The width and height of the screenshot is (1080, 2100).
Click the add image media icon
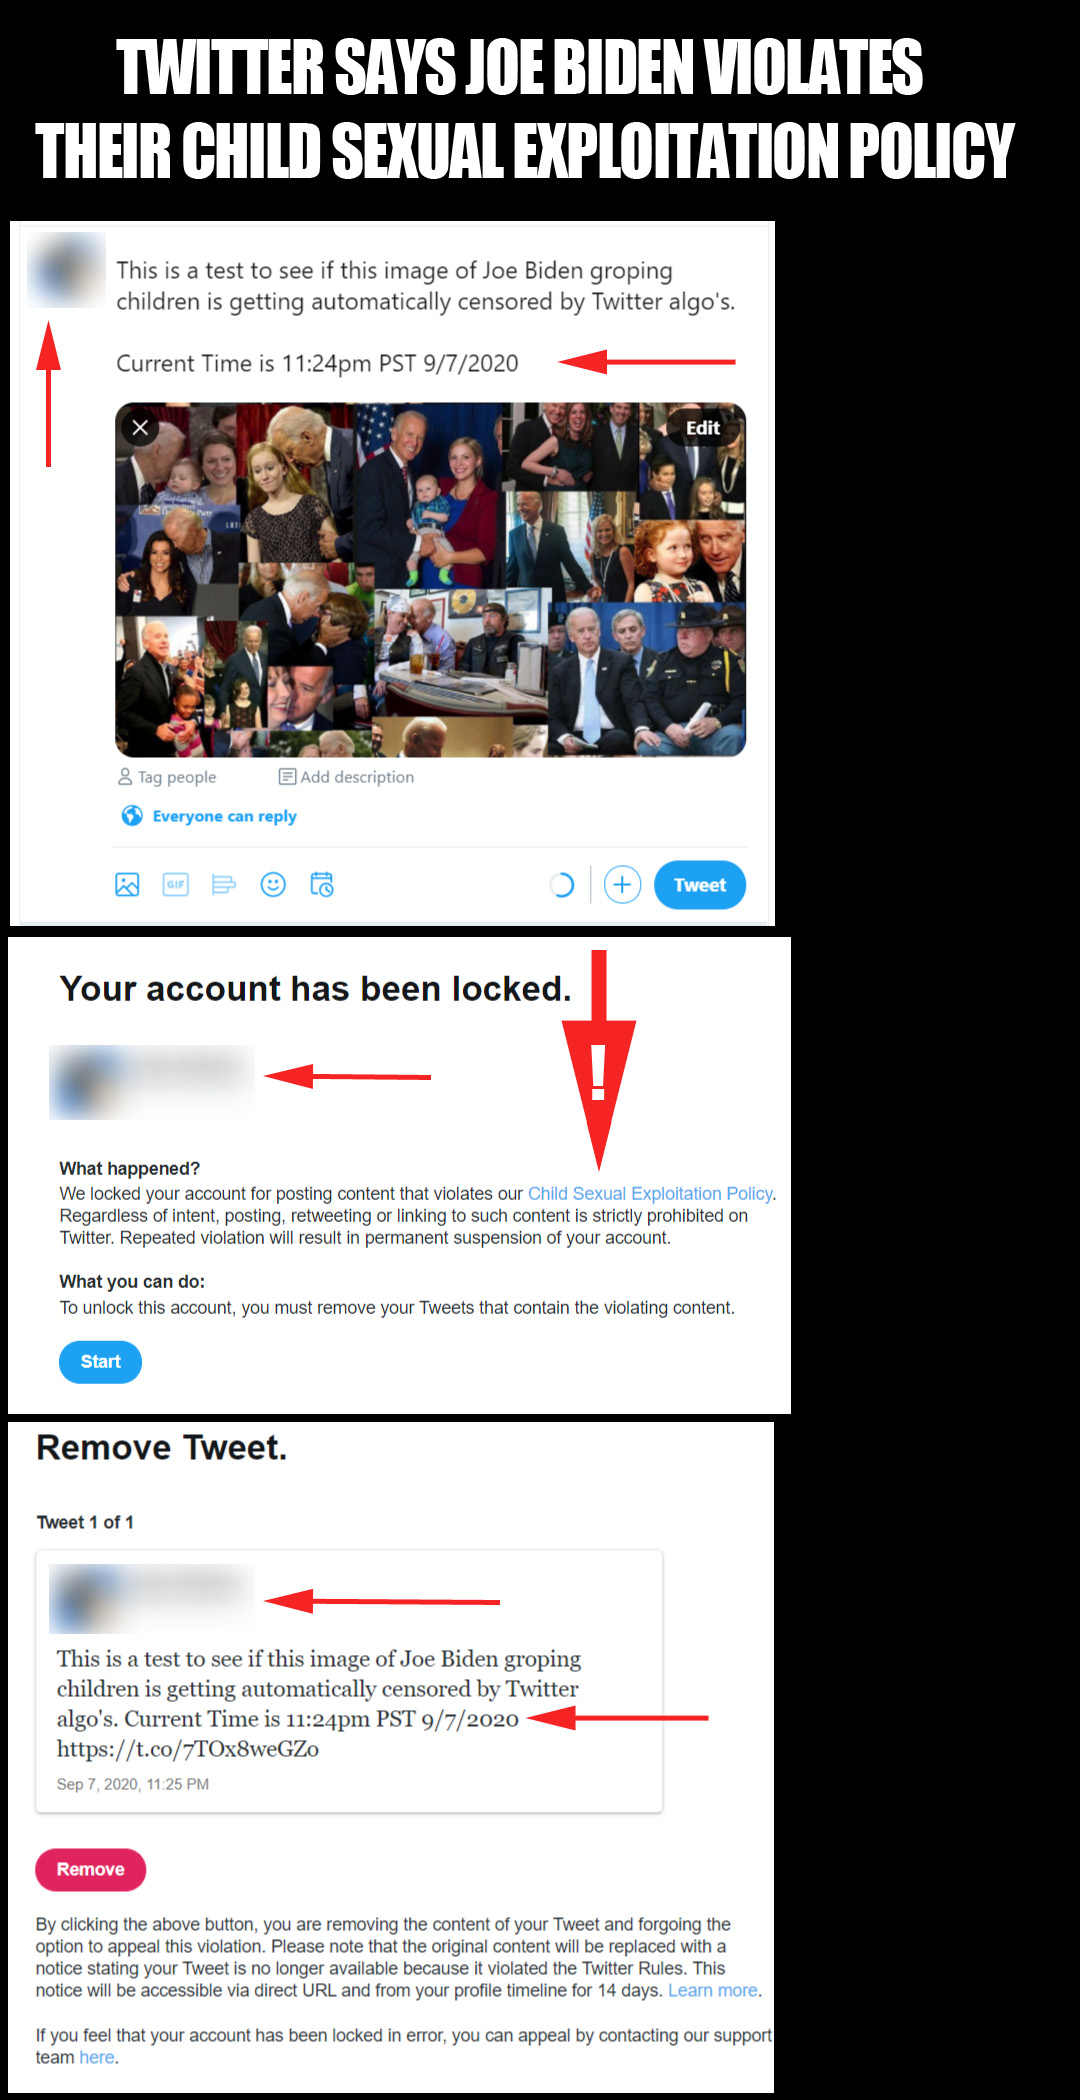pos(127,885)
